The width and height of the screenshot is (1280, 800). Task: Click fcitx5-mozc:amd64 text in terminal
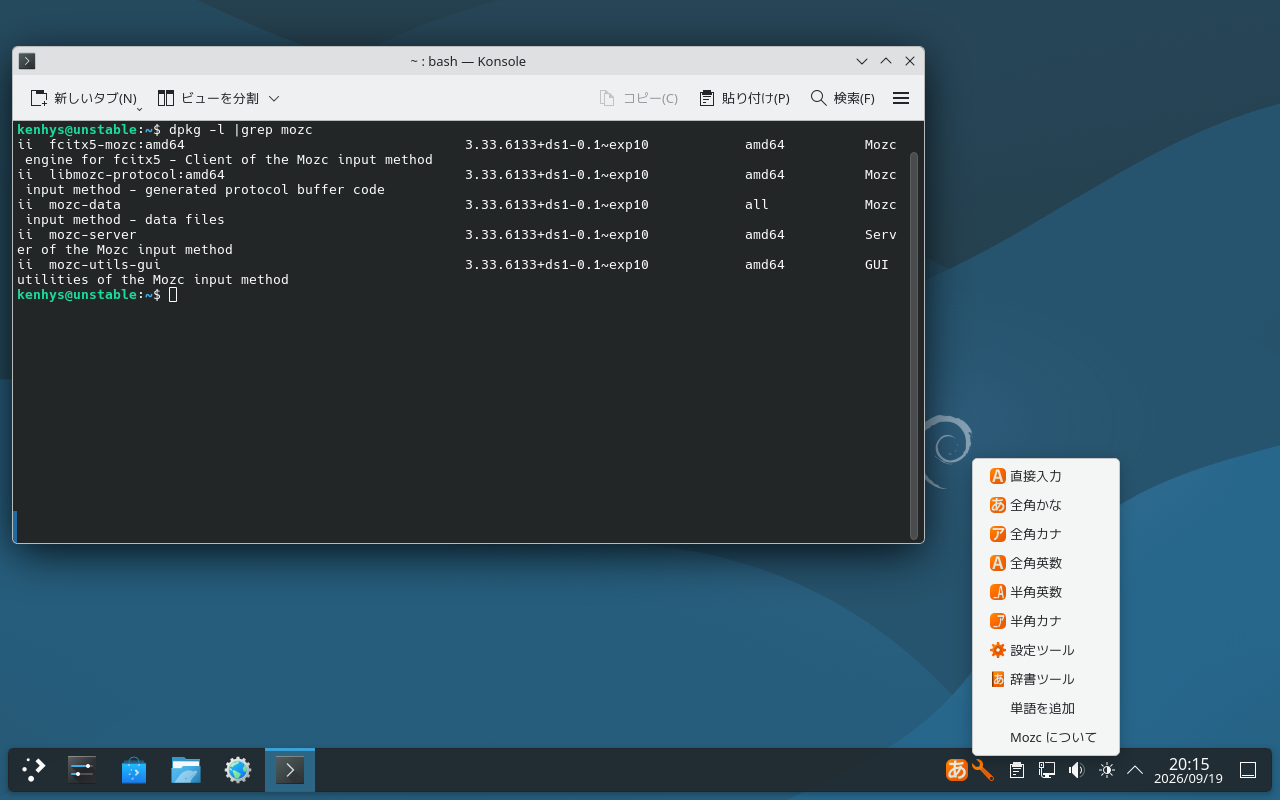117,145
